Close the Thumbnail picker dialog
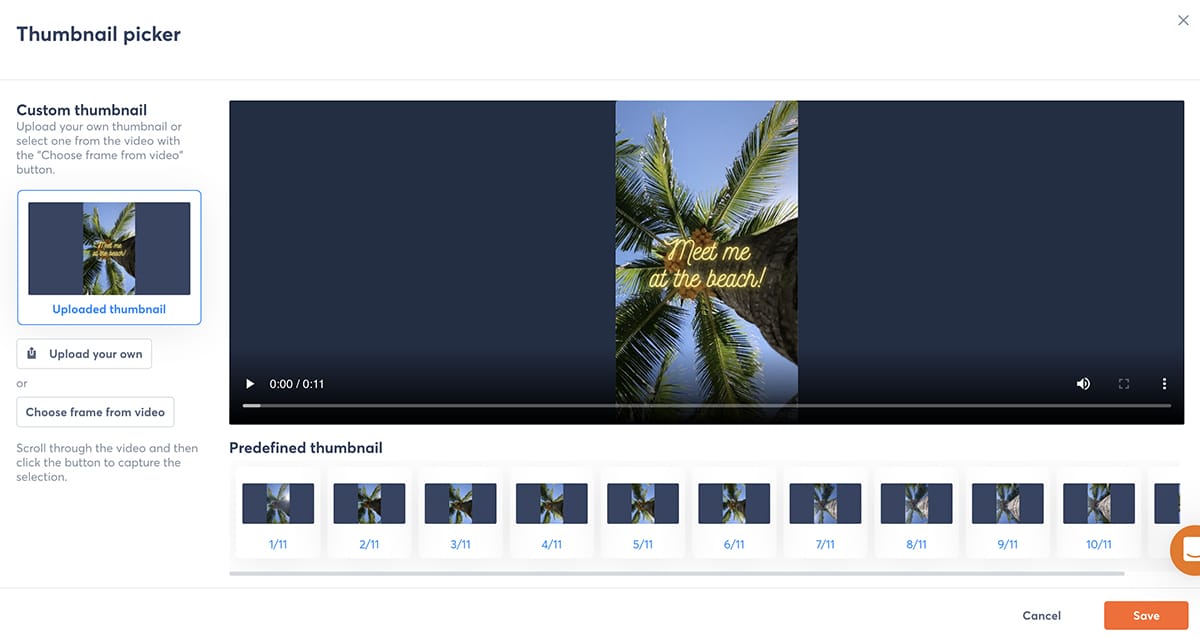 point(1183,20)
